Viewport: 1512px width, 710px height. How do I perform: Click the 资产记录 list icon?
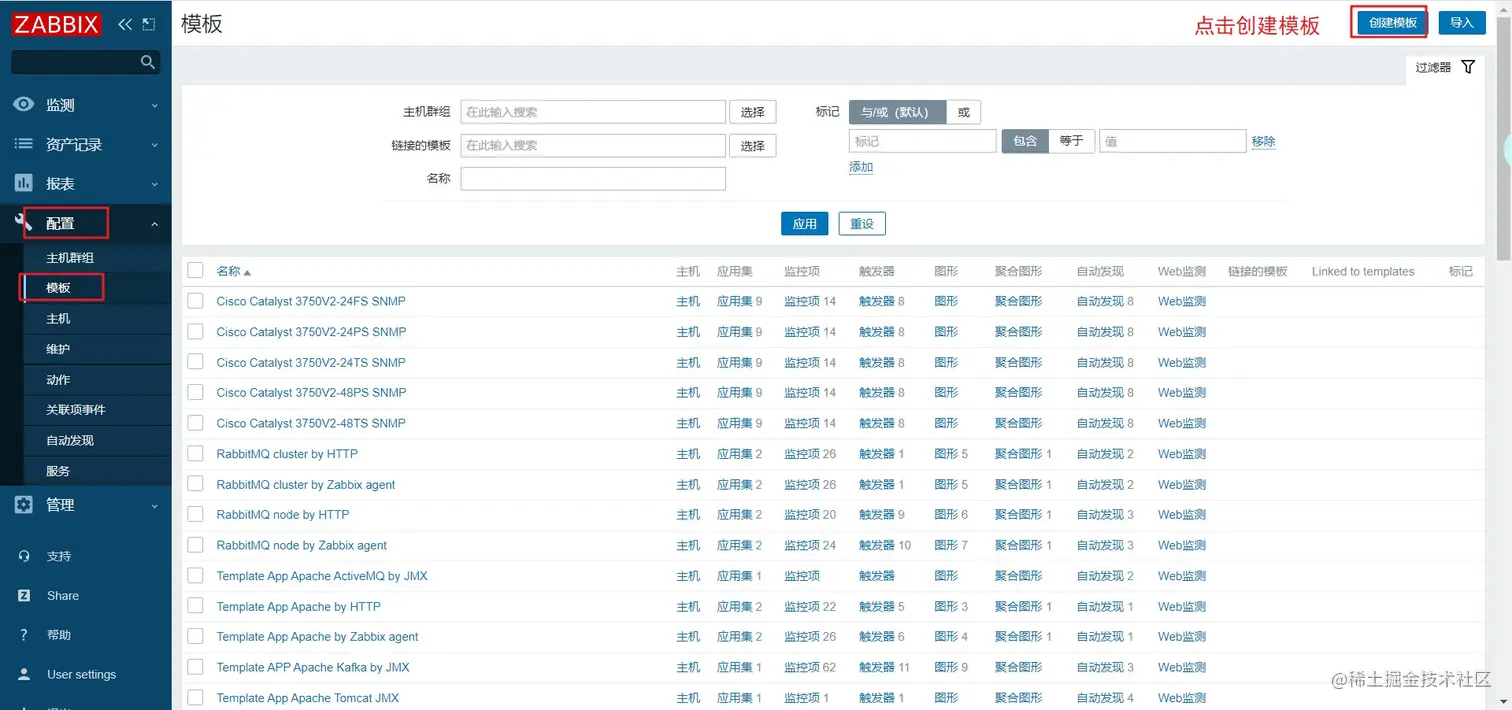pos(24,144)
